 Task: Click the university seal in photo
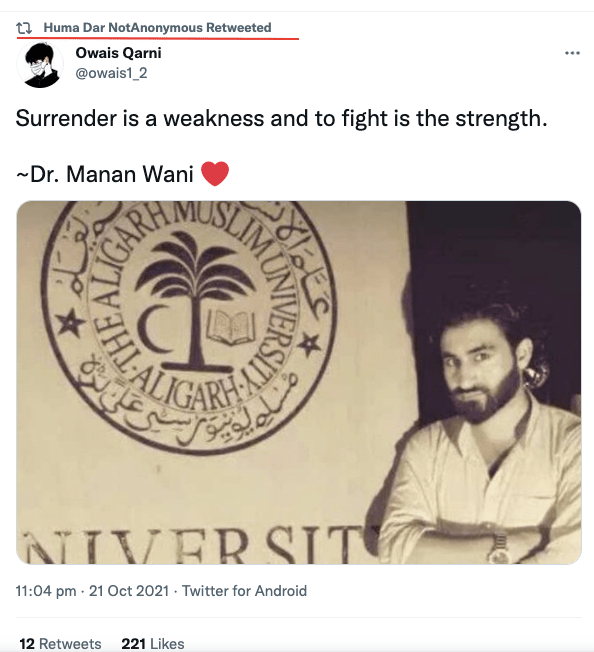[x=189, y=326]
